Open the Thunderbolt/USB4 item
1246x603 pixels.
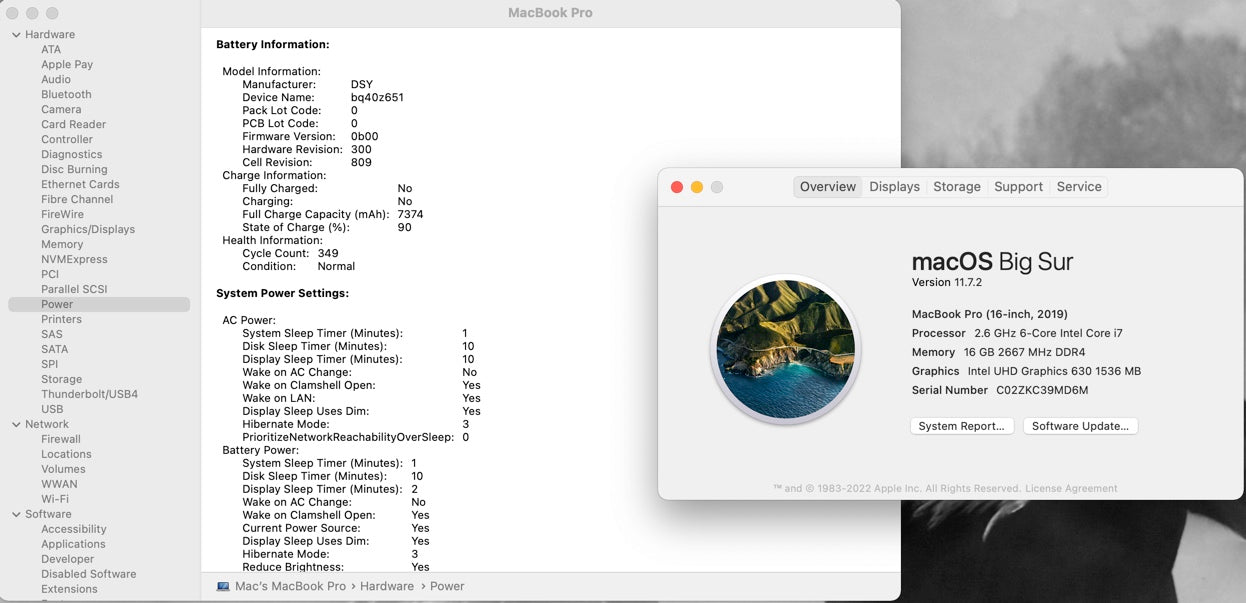(x=89, y=395)
